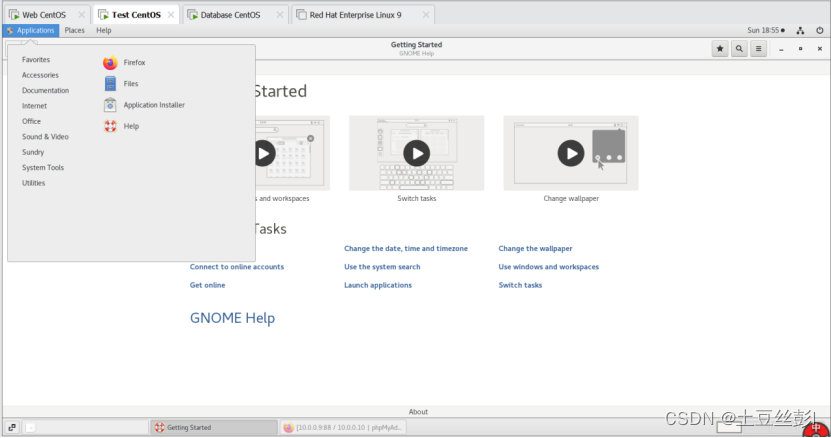Switch to the Web CentOS tab
Screen dimensions: 831x438
coord(44,15)
